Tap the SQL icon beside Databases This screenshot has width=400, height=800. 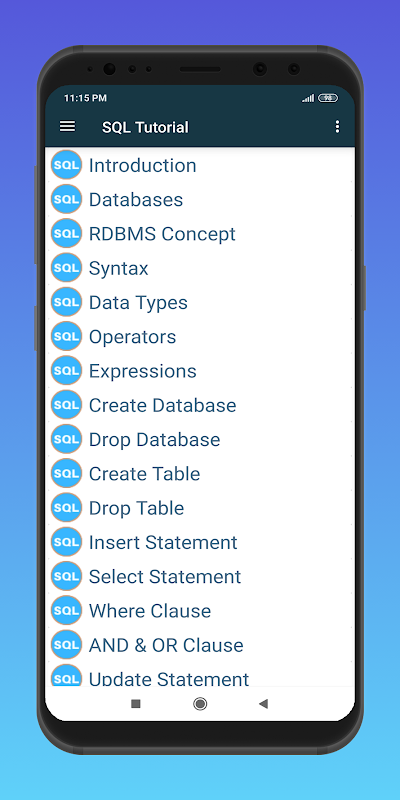pyautogui.click(x=66, y=199)
